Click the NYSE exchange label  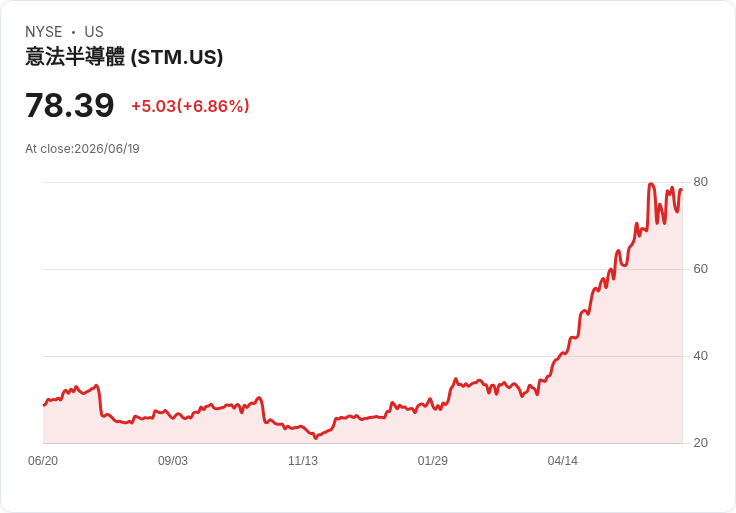point(44,32)
